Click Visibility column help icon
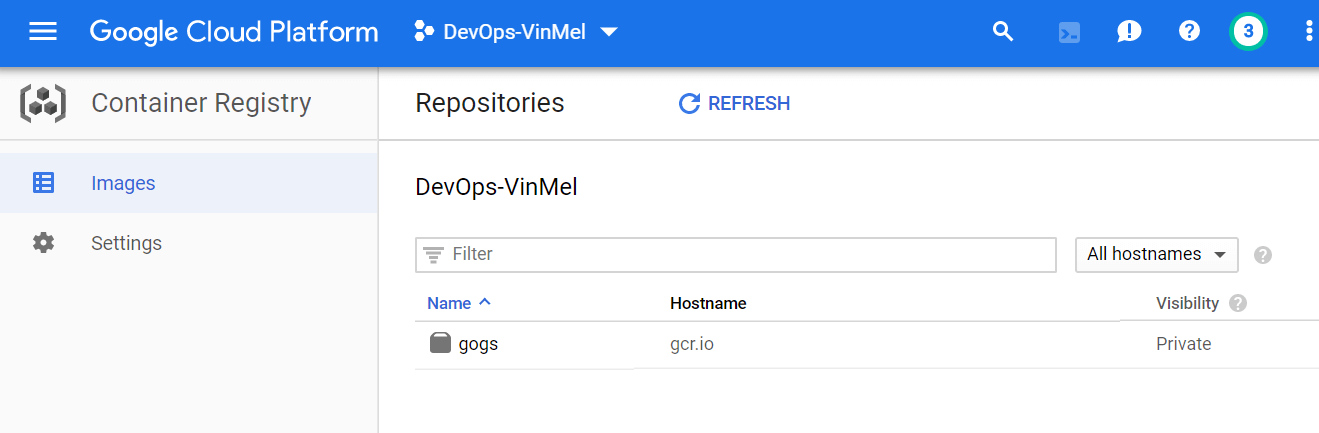 [1238, 303]
